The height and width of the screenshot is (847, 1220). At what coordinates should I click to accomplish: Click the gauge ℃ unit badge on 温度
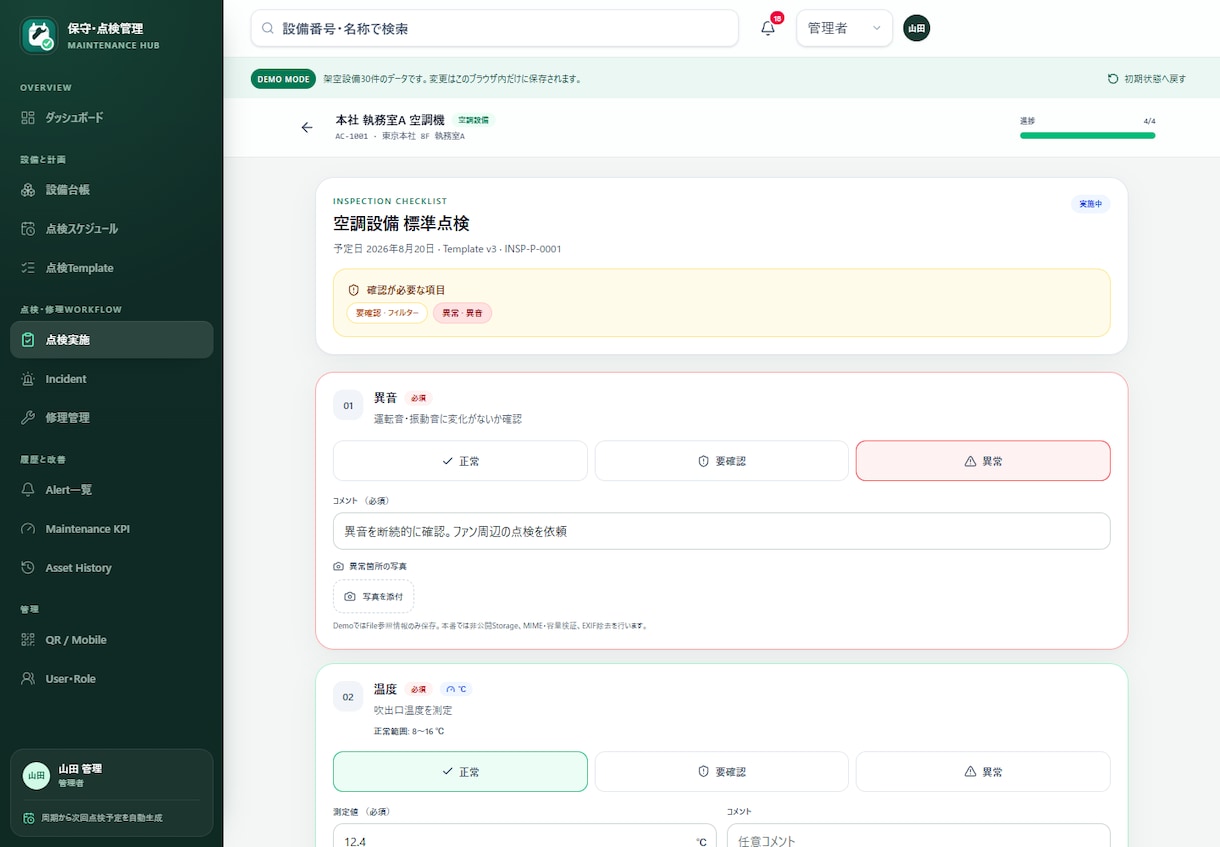click(456, 689)
